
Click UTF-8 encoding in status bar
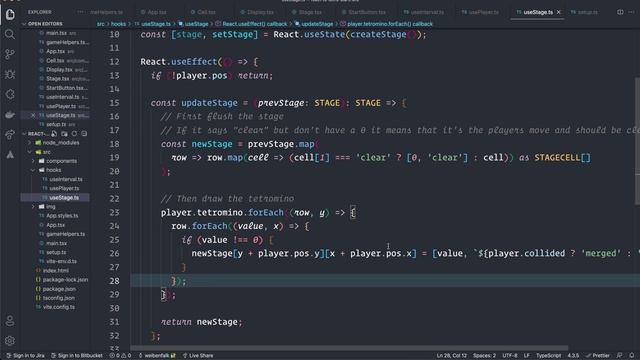click(510, 356)
